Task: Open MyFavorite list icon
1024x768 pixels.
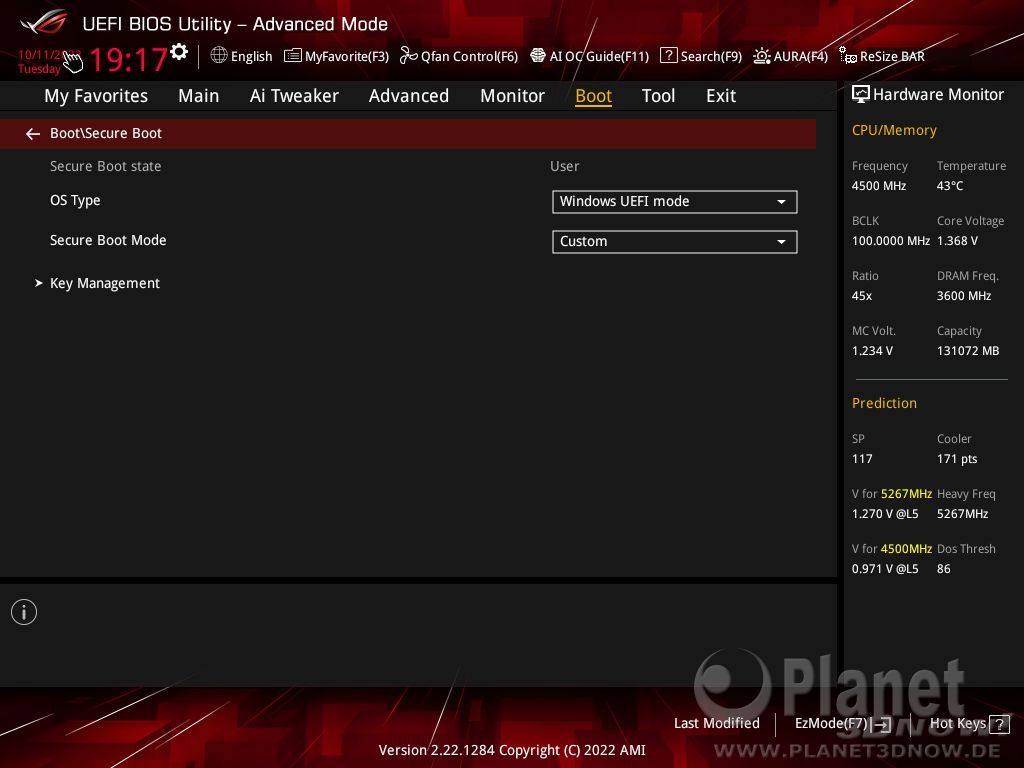Action: click(x=293, y=56)
